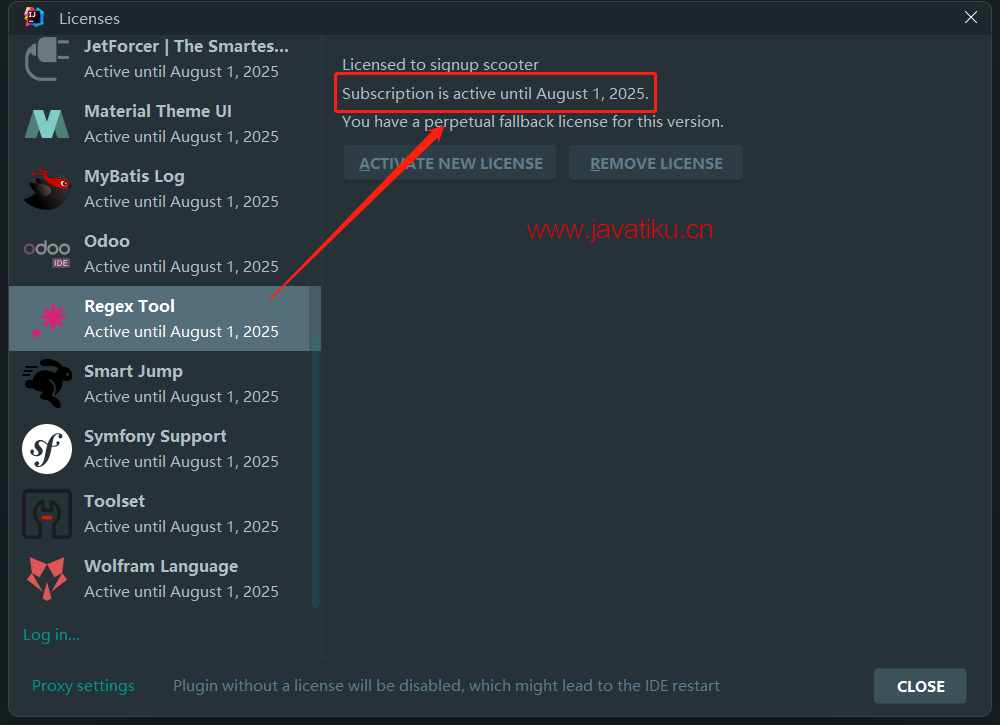
Task: Click the Smart Jump rabbit icon
Action: (47, 384)
